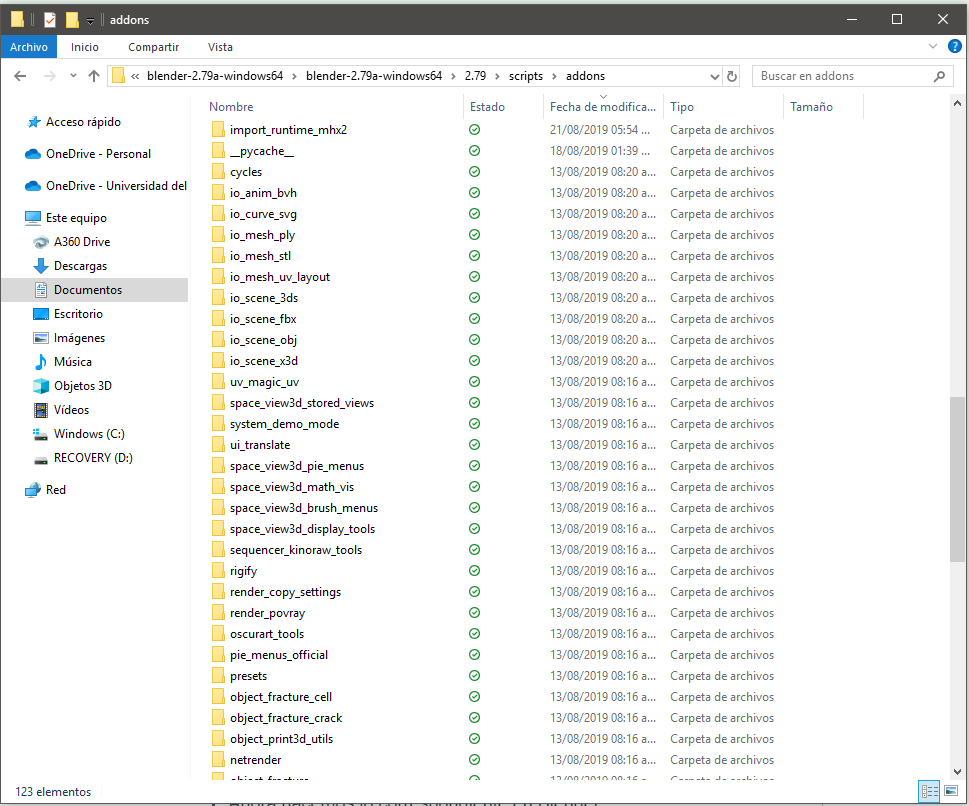
Task: Click the search magnifier icon
Action: click(940, 76)
